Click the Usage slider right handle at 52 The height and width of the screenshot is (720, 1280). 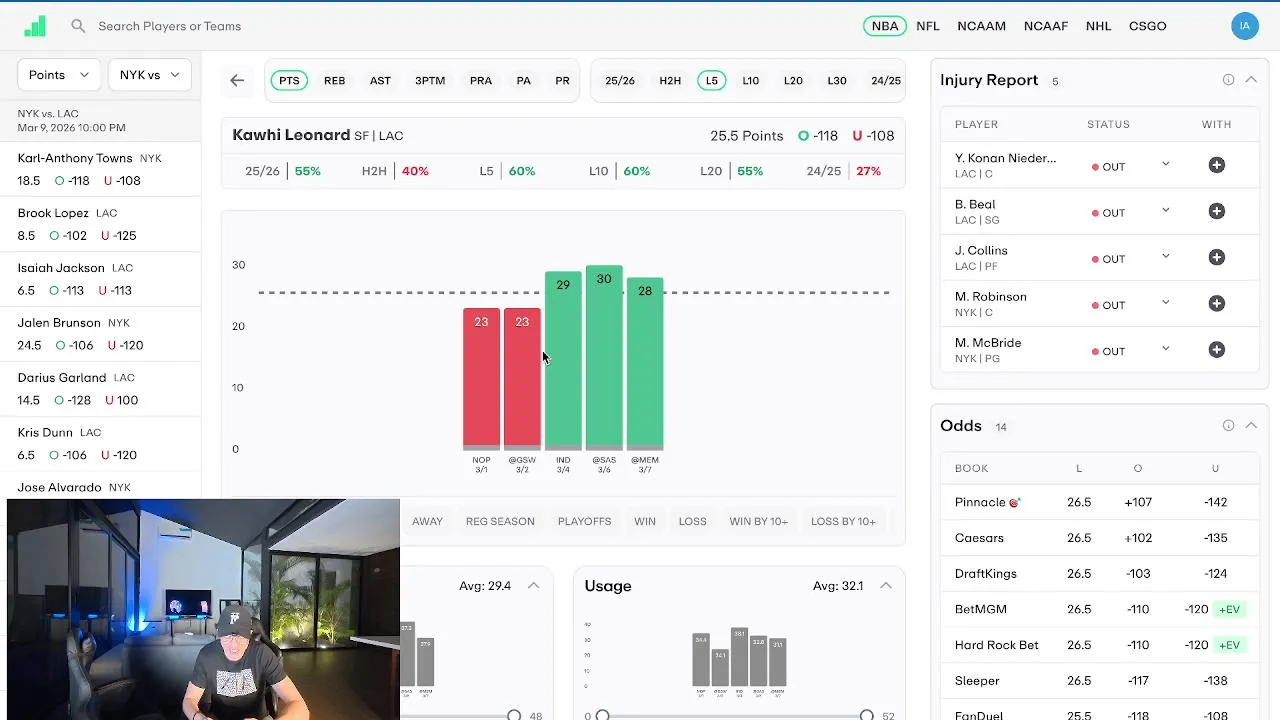coord(867,716)
